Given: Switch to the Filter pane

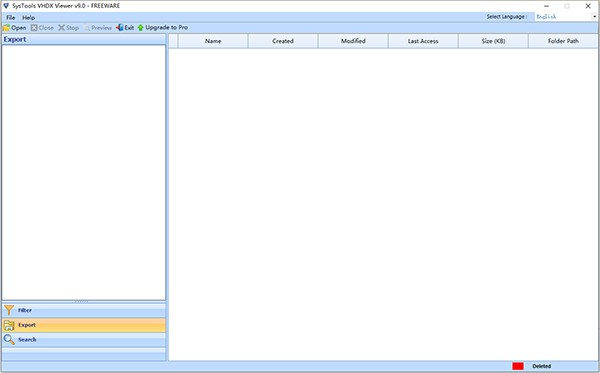Looking at the screenshot, I should [84, 310].
